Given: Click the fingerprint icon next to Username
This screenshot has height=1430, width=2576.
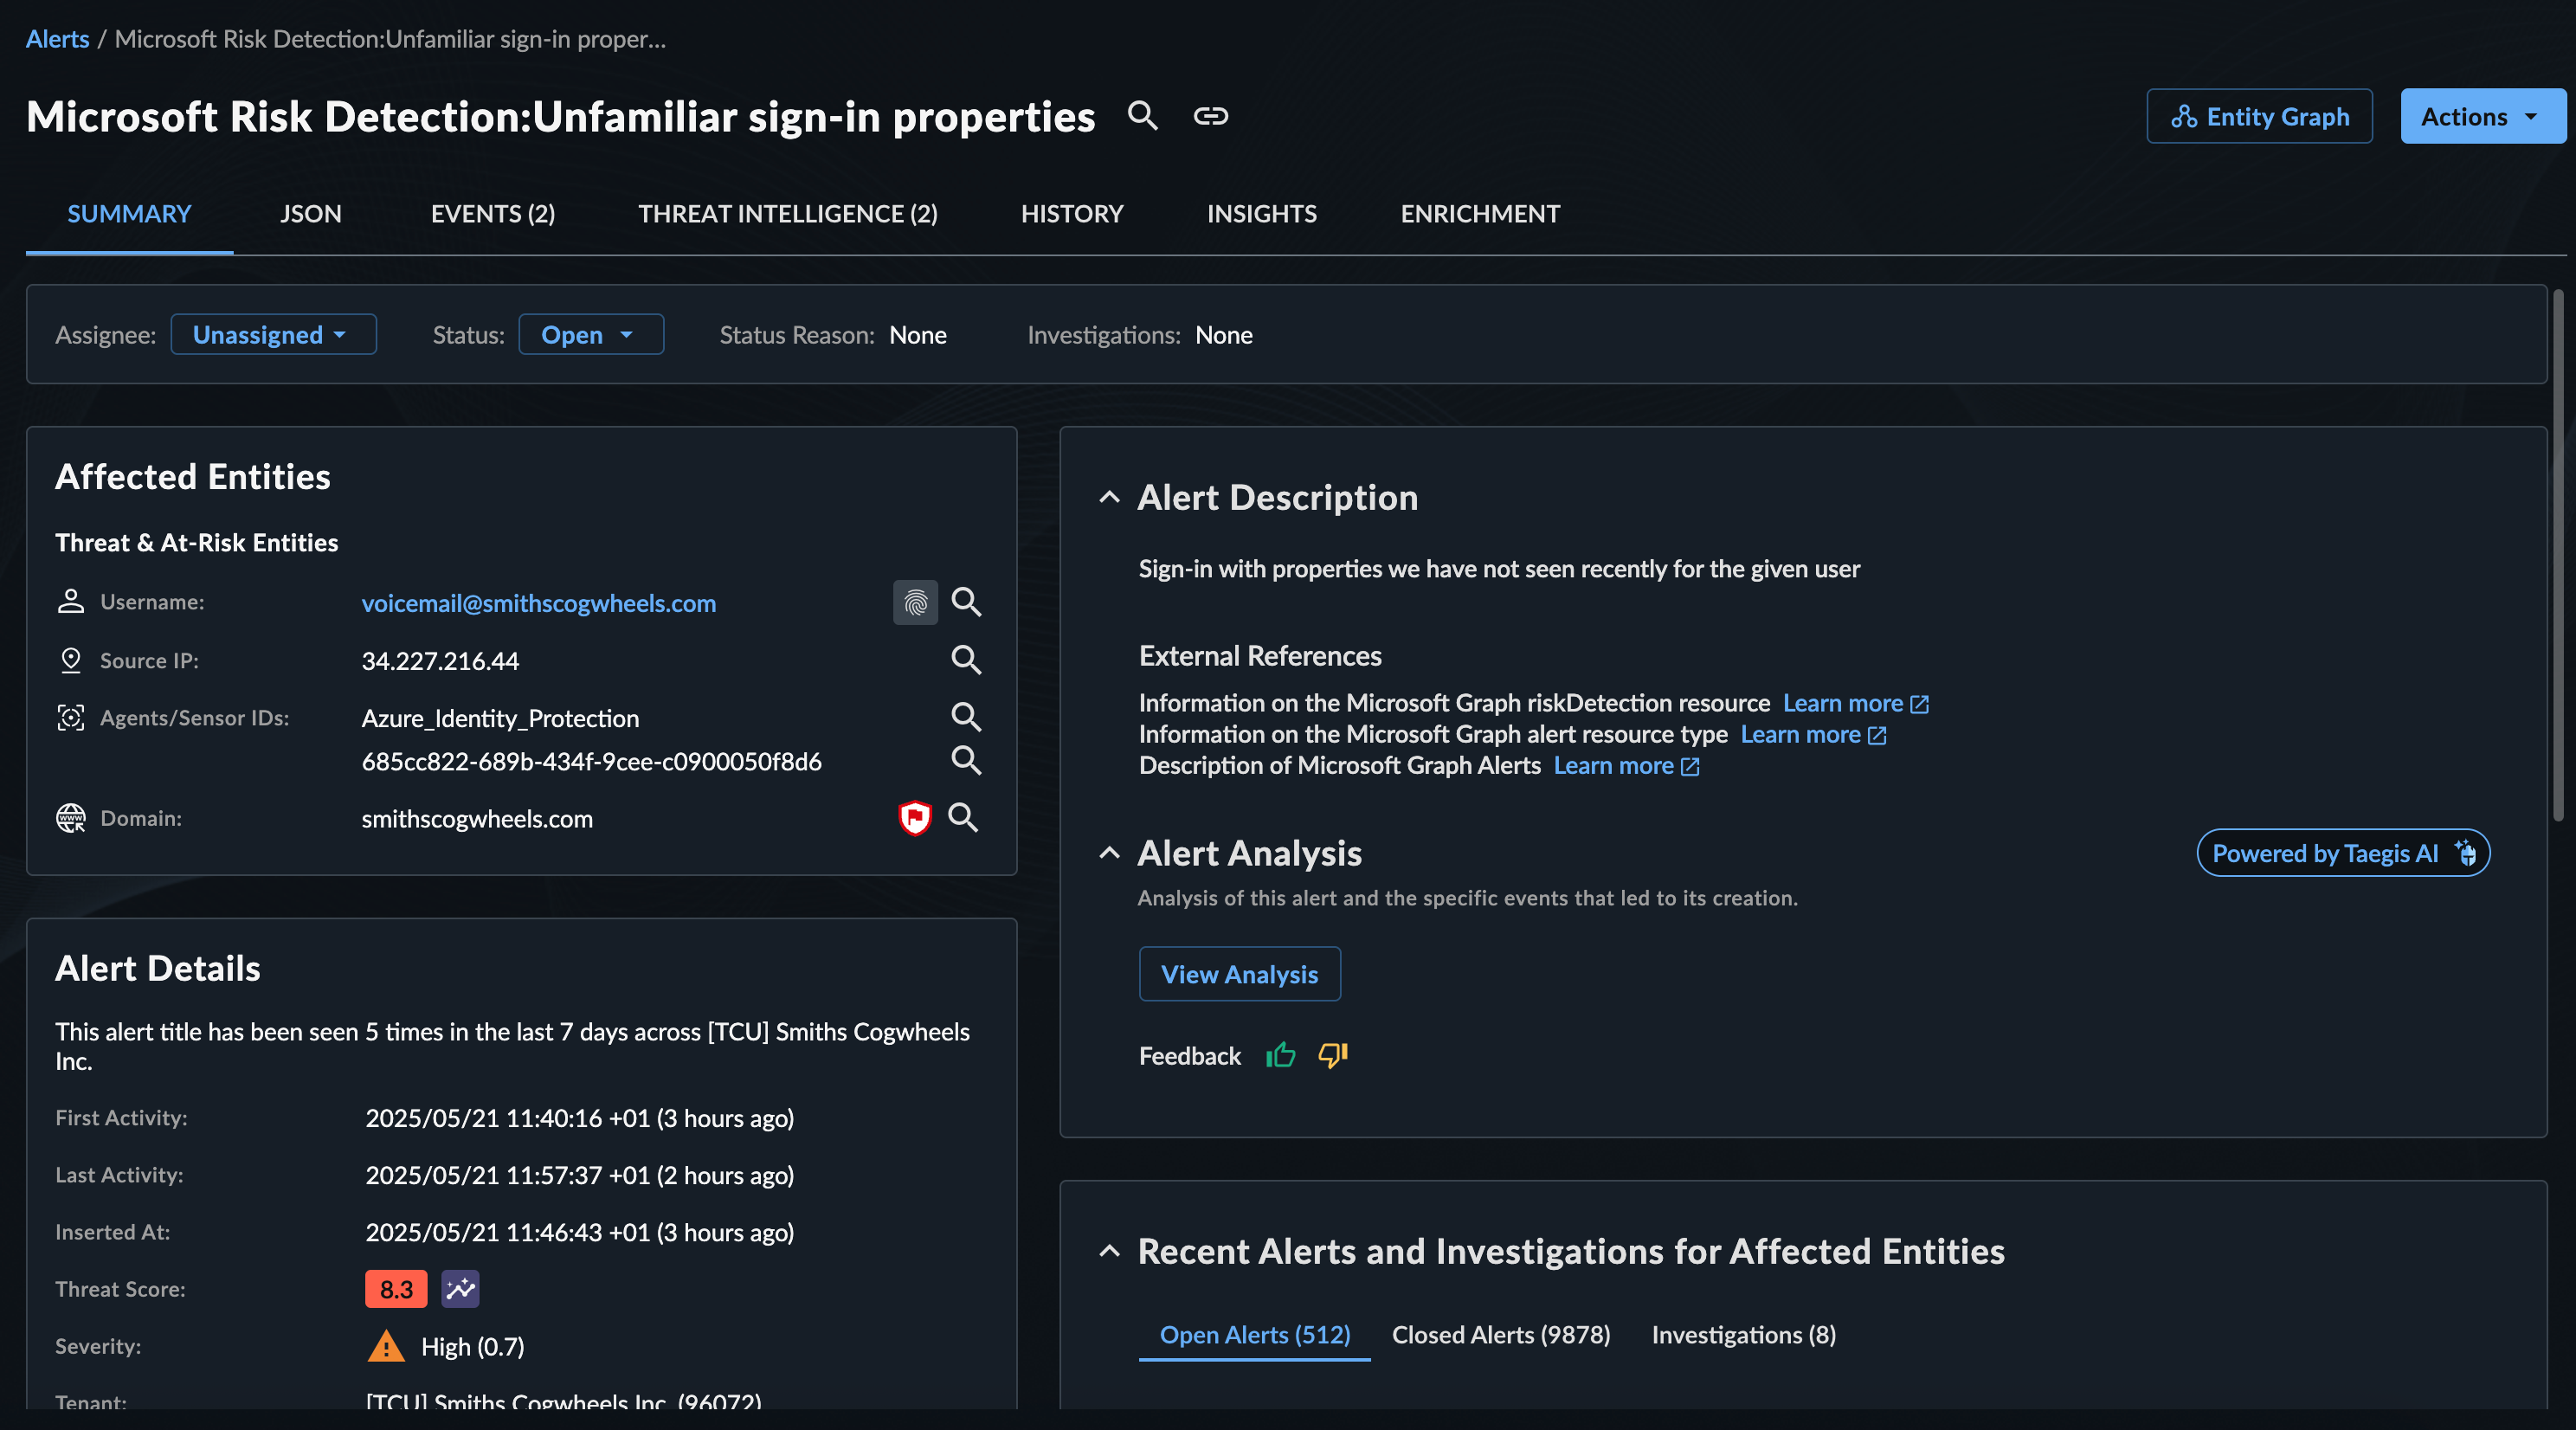Looking at the screenshot, I should pyautogui.click(x=915, y=602).
